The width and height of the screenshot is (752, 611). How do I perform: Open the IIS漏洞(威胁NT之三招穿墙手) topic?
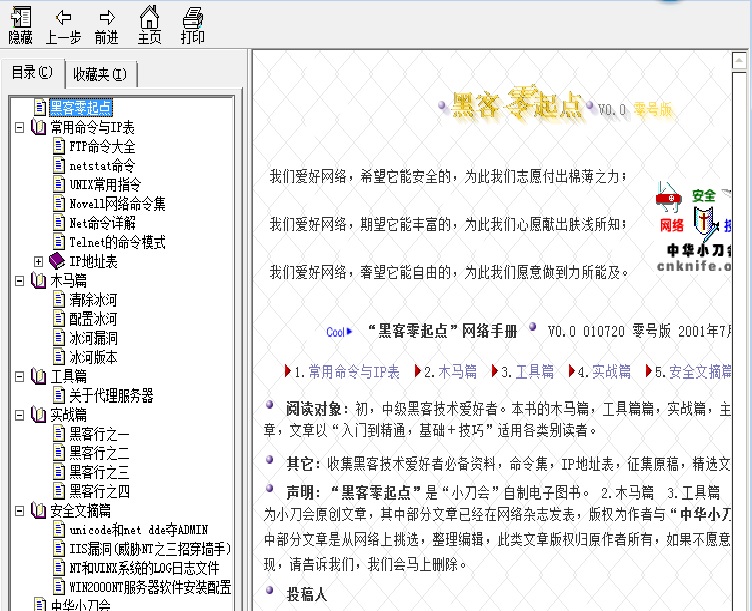click(150, 549)
